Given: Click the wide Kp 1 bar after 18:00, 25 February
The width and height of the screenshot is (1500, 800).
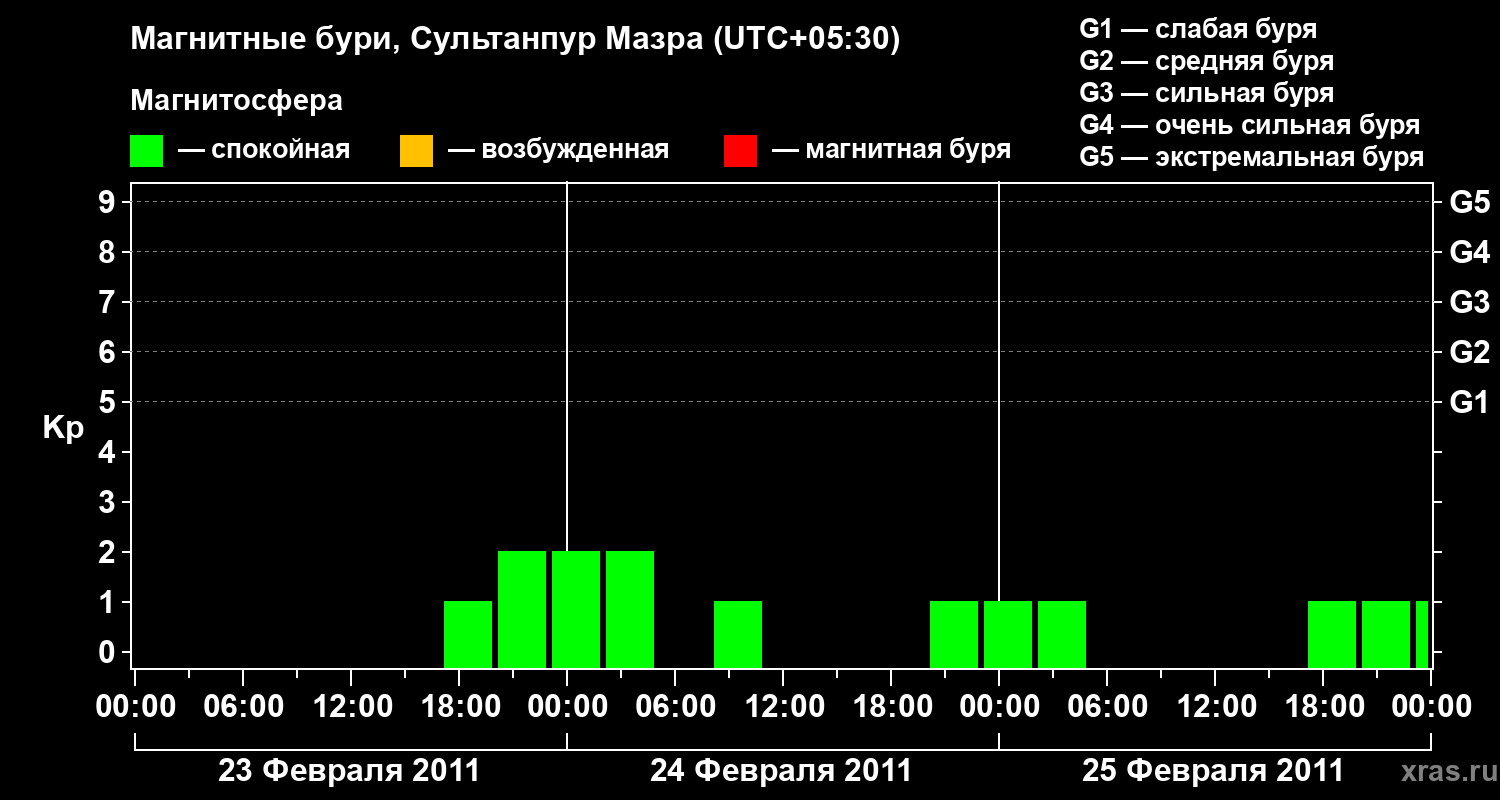Looking at the screenshot, I should [1386, 634].
